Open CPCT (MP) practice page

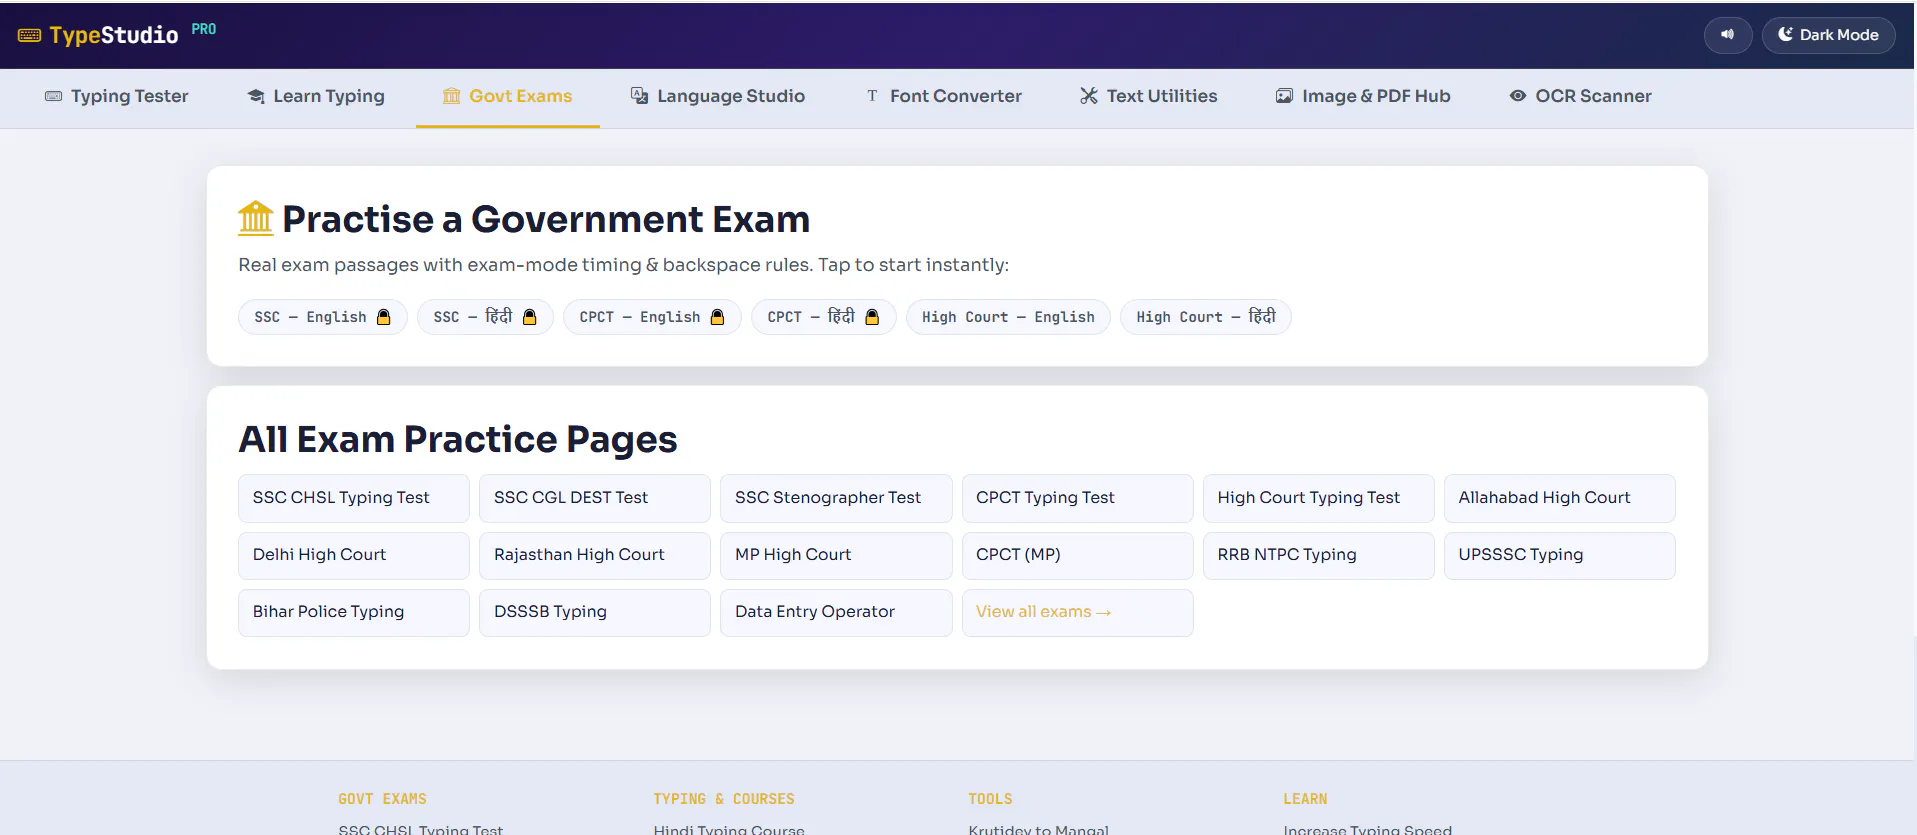pos(1077,555)
